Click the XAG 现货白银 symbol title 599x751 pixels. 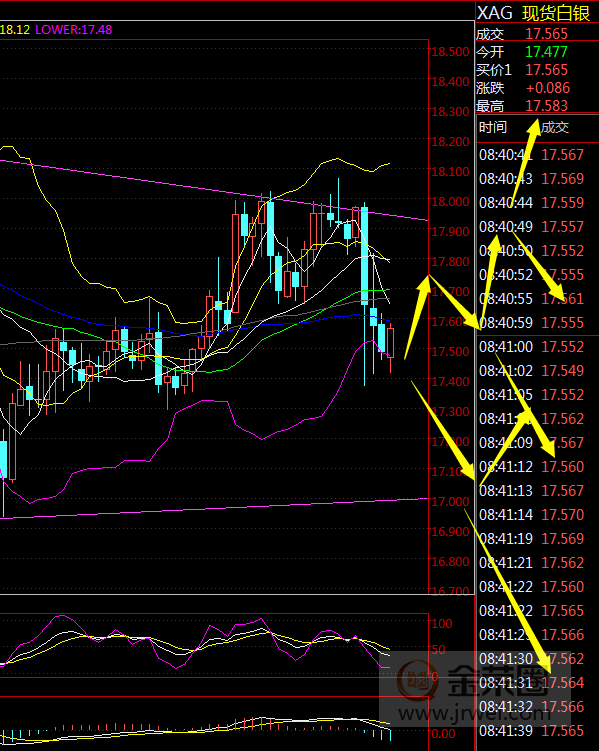coord(533,13)
